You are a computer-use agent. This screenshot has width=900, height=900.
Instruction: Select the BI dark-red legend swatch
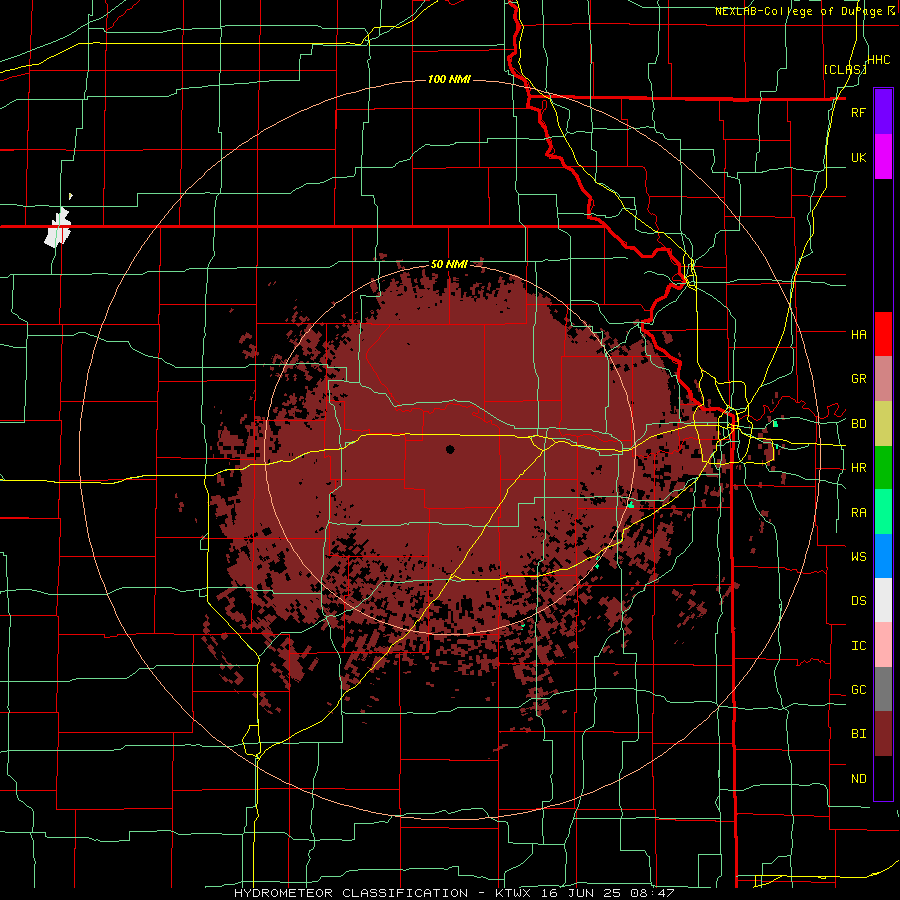pyautogui.click(x=883, y=734)
